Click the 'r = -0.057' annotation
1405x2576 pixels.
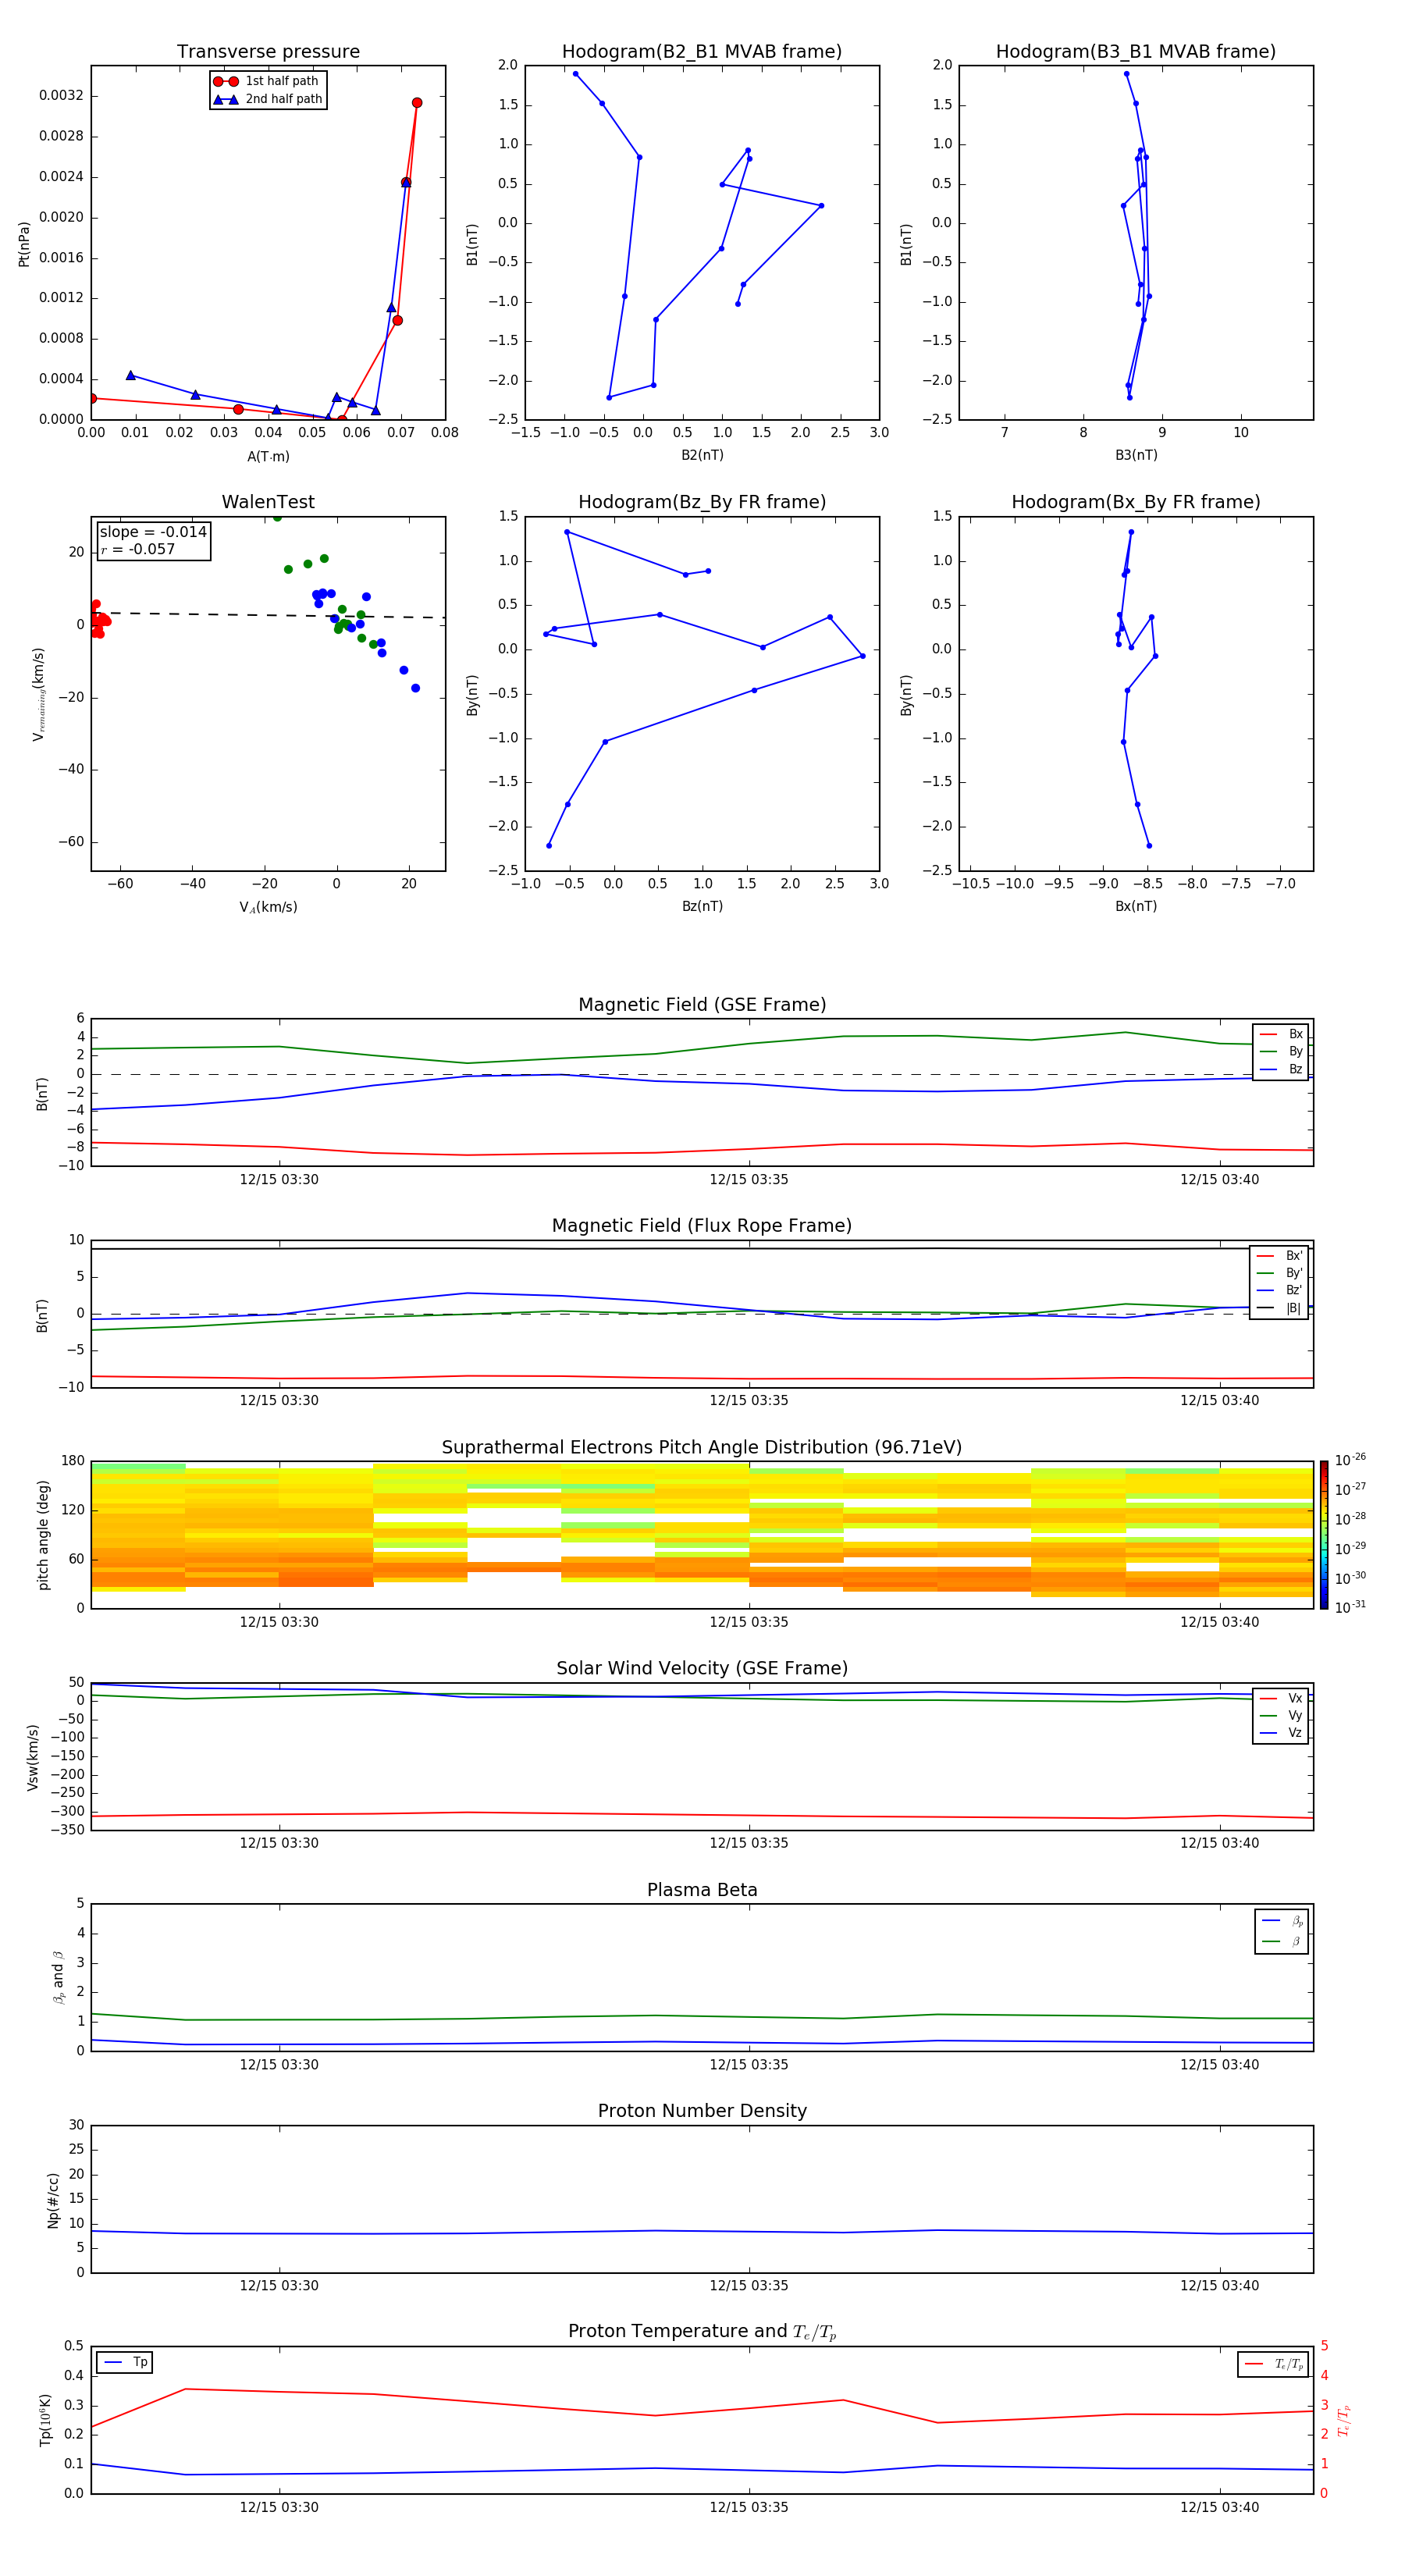[138, 549]
